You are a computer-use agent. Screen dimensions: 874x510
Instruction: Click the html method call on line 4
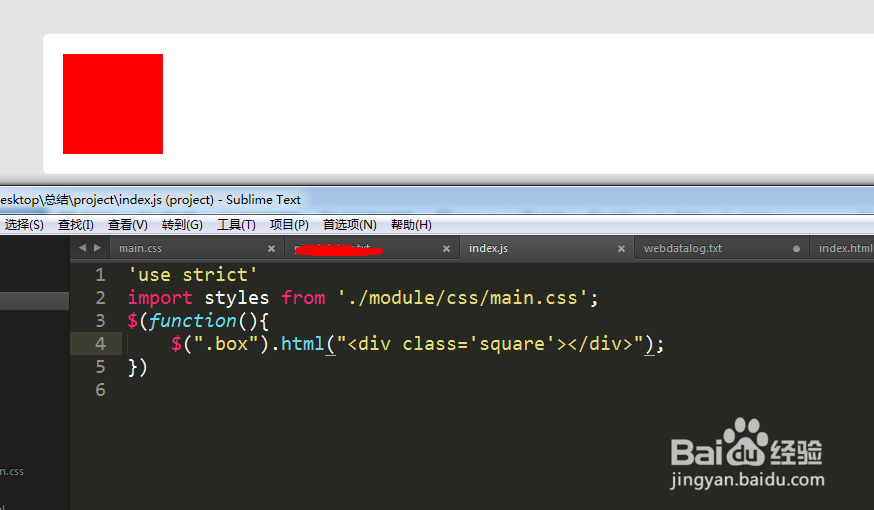(302, 343)
